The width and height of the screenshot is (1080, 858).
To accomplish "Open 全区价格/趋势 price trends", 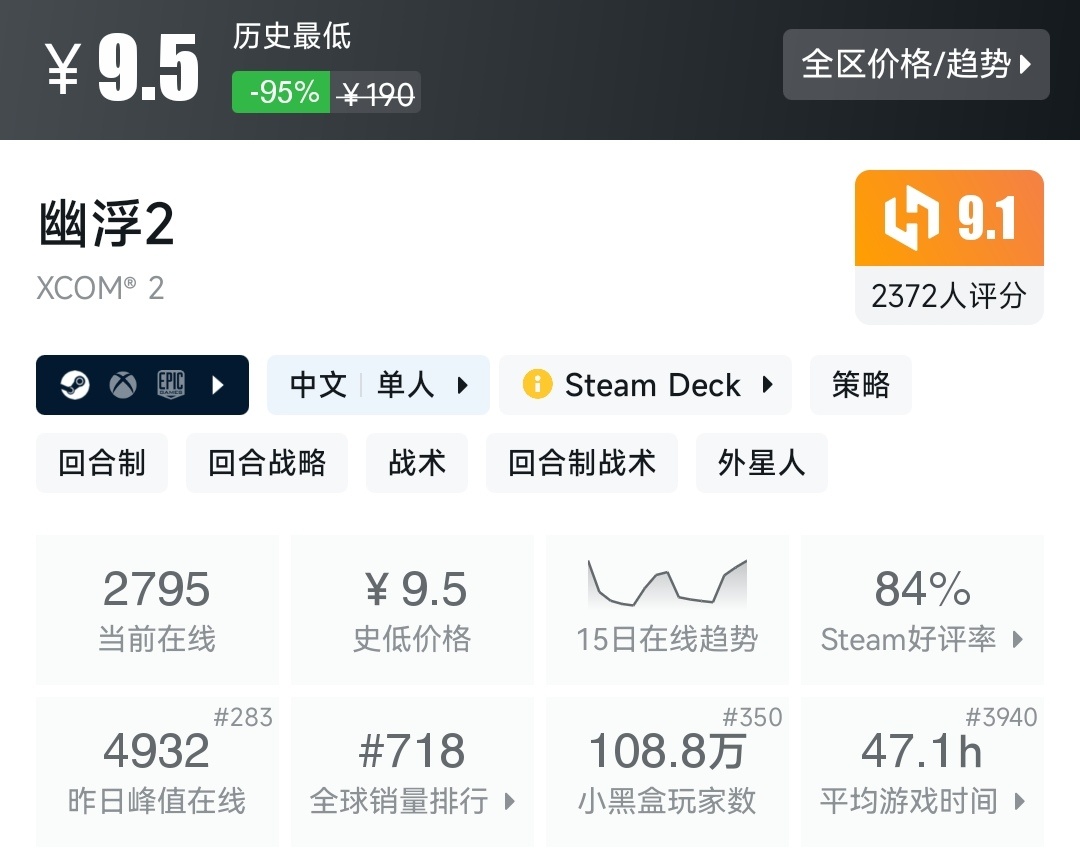I will click(x=915, y=64).
